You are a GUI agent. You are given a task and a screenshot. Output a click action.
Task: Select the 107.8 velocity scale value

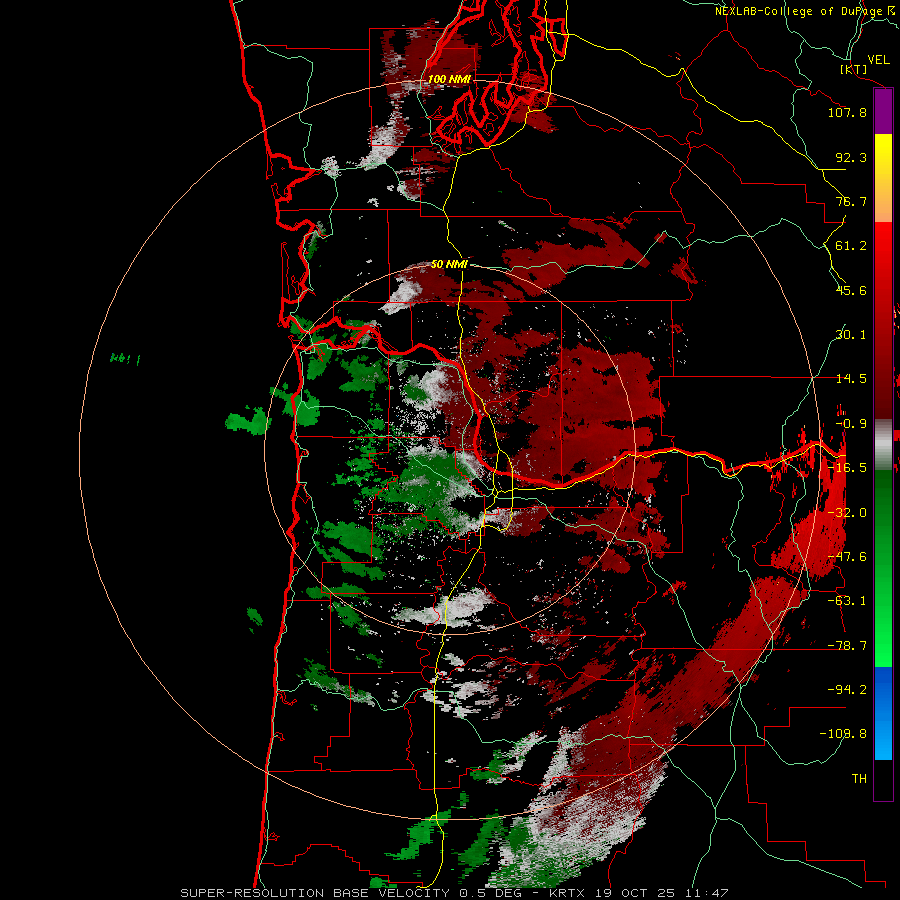click(x=847, y=112)
